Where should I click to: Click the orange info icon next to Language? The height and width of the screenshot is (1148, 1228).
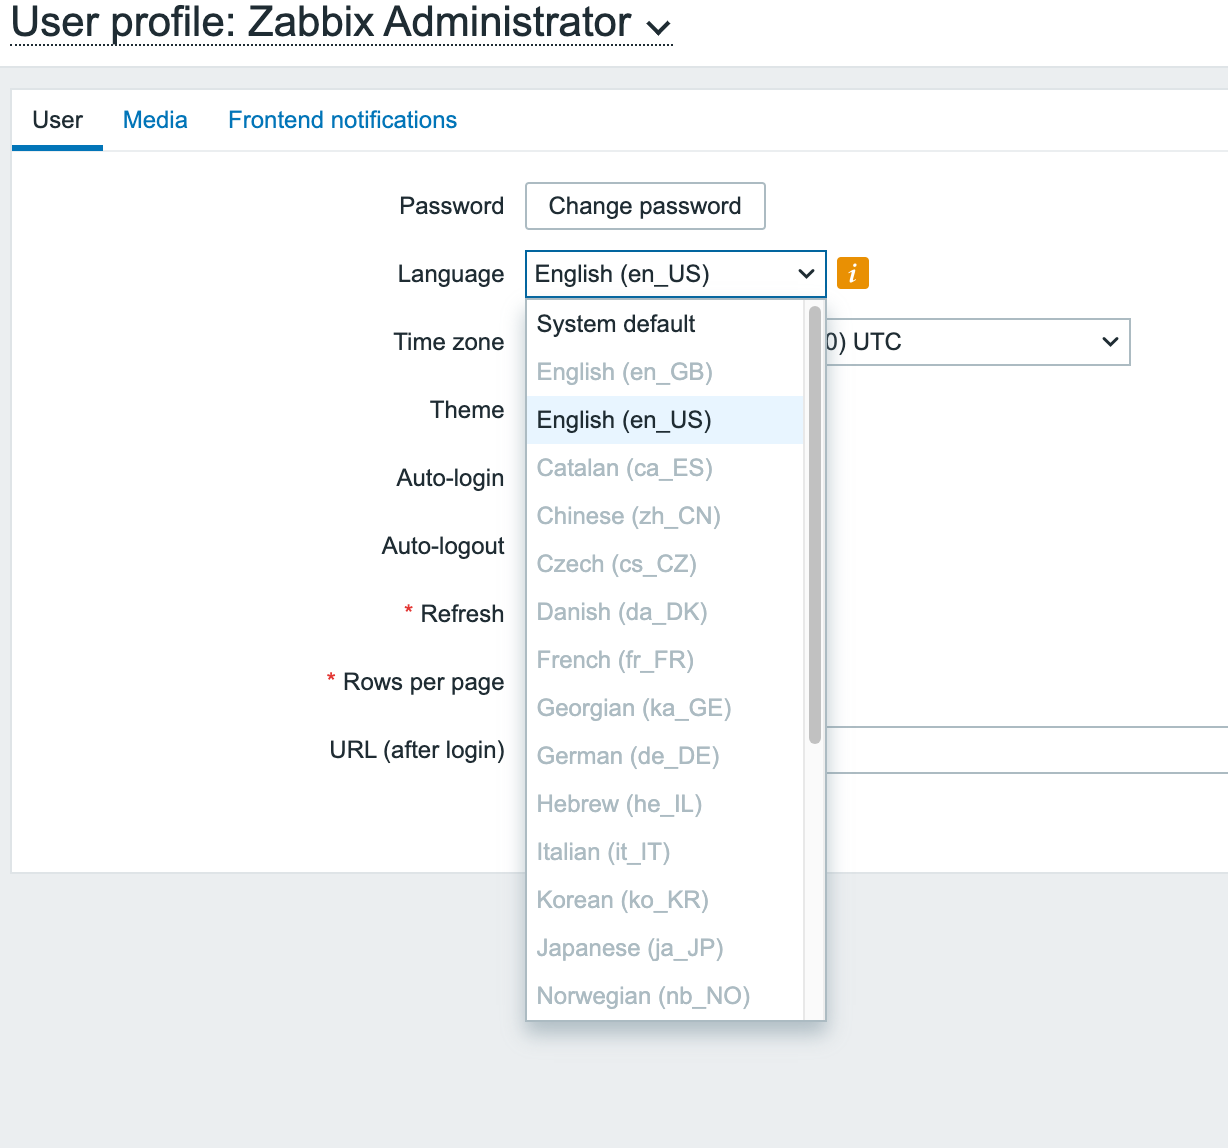(x=852, y=272)
